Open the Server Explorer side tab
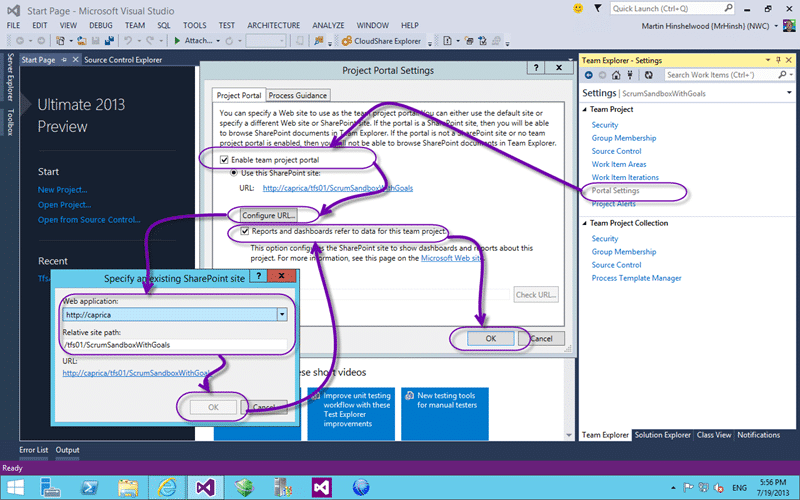This screenshot has height=500, width=800. click(10, 77)
